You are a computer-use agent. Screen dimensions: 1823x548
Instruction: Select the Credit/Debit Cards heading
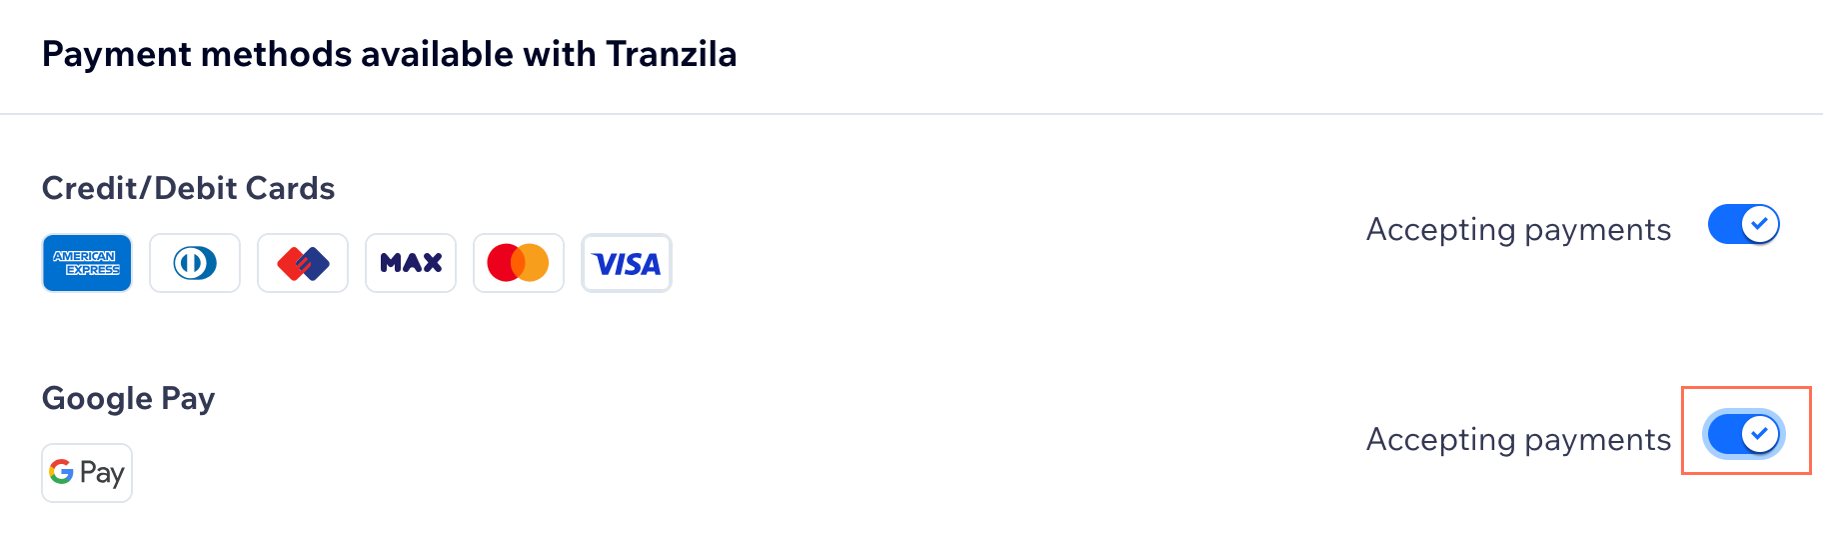click(188, 188)
